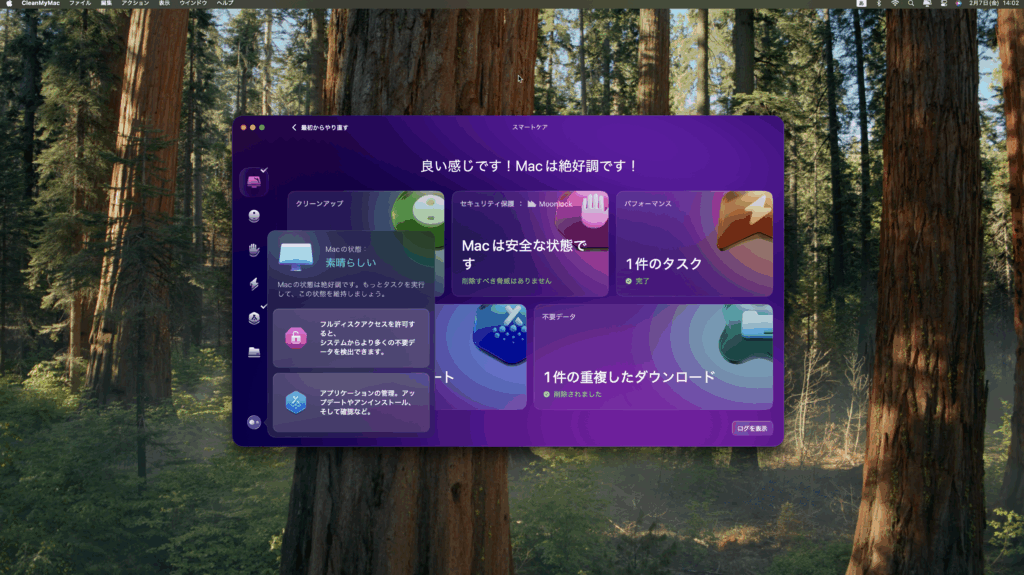Click the Mac status monitor icon
This screenshot has width=1024, height=575.
pos(296,256)
